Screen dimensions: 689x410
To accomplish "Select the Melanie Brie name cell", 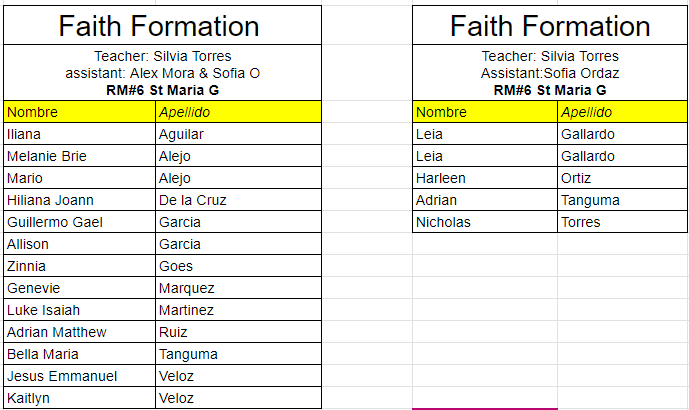I will point(79,156).
